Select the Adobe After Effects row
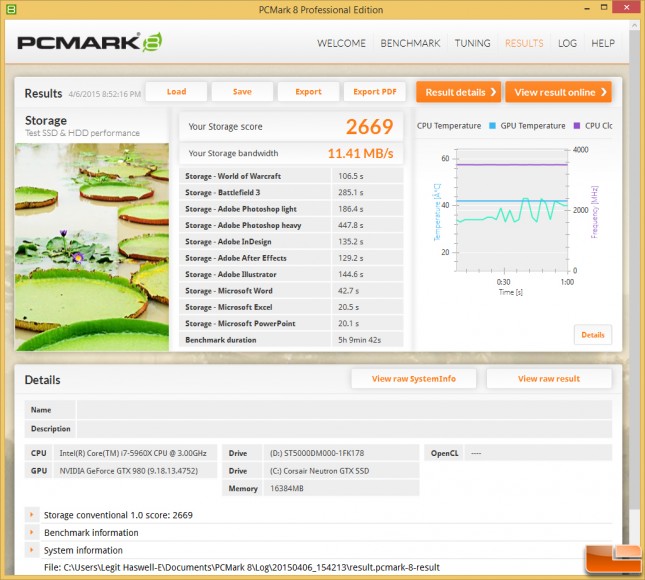 pyautogui.click(x=291, y=258)
